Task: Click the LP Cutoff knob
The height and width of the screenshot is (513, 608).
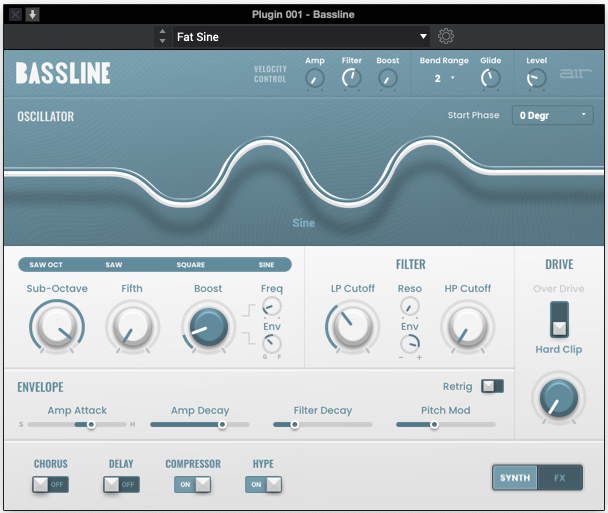Action: click(352, 326)
